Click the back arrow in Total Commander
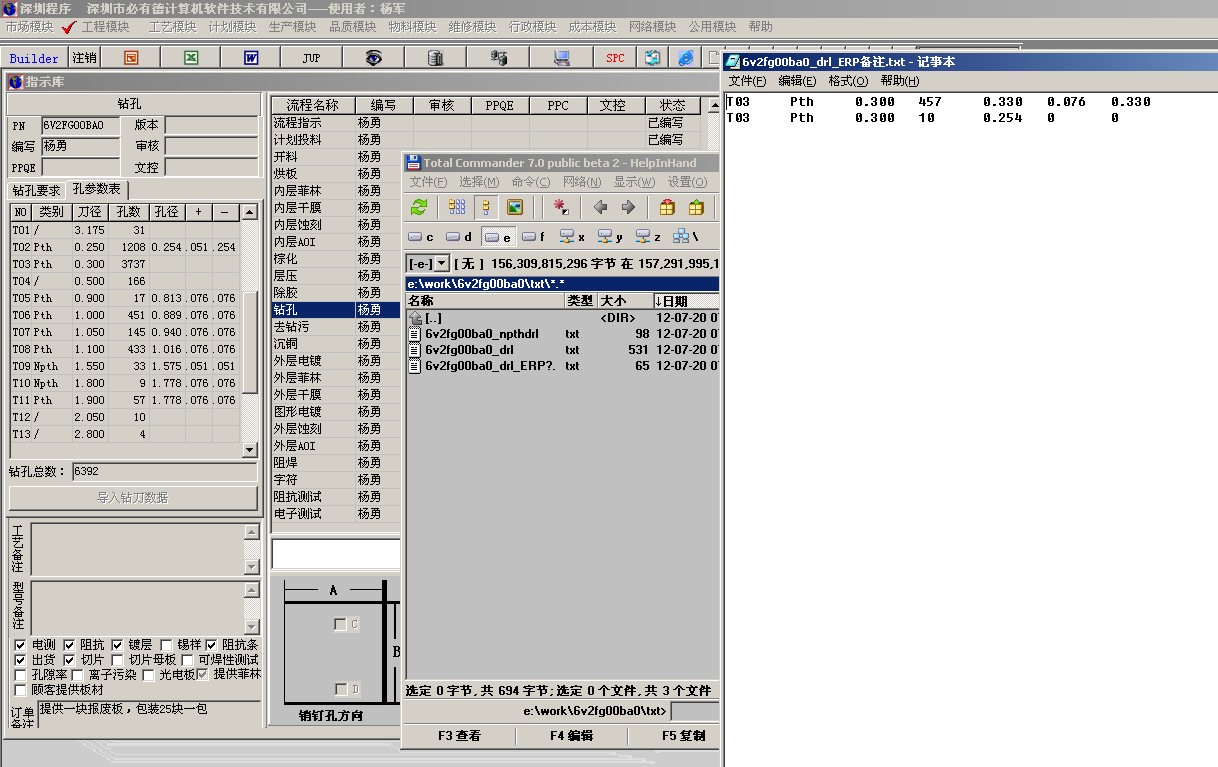Viewport: 1218px width, 767px height. [x=600, y=207]
